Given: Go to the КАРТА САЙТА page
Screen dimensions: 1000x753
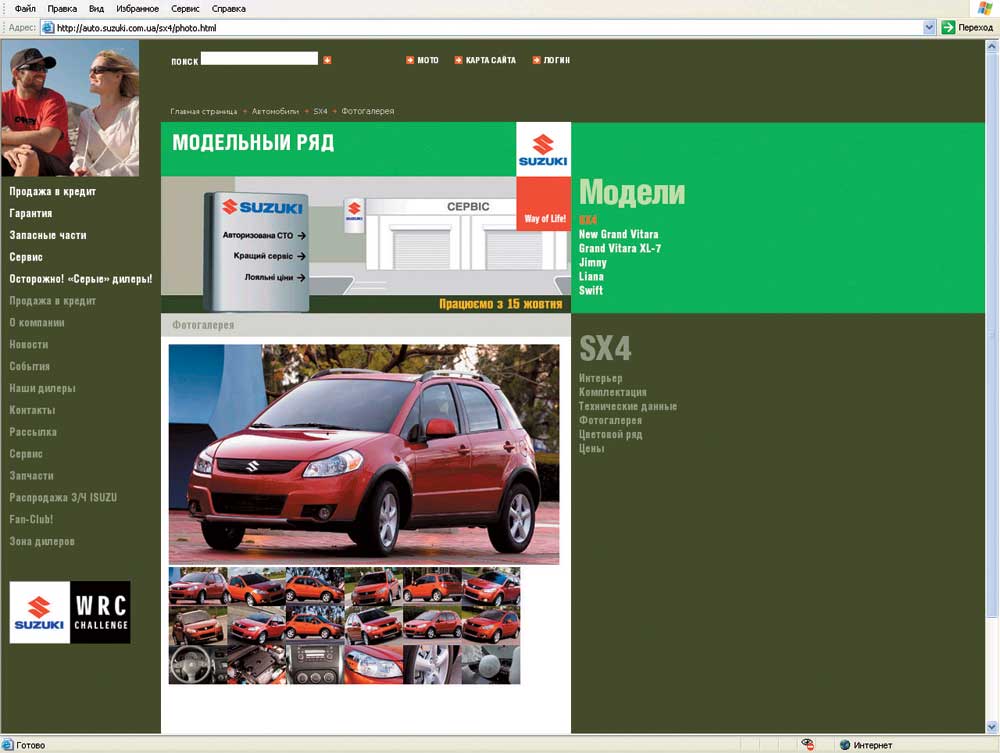Looking at the screenshot, I should (490, 61).
